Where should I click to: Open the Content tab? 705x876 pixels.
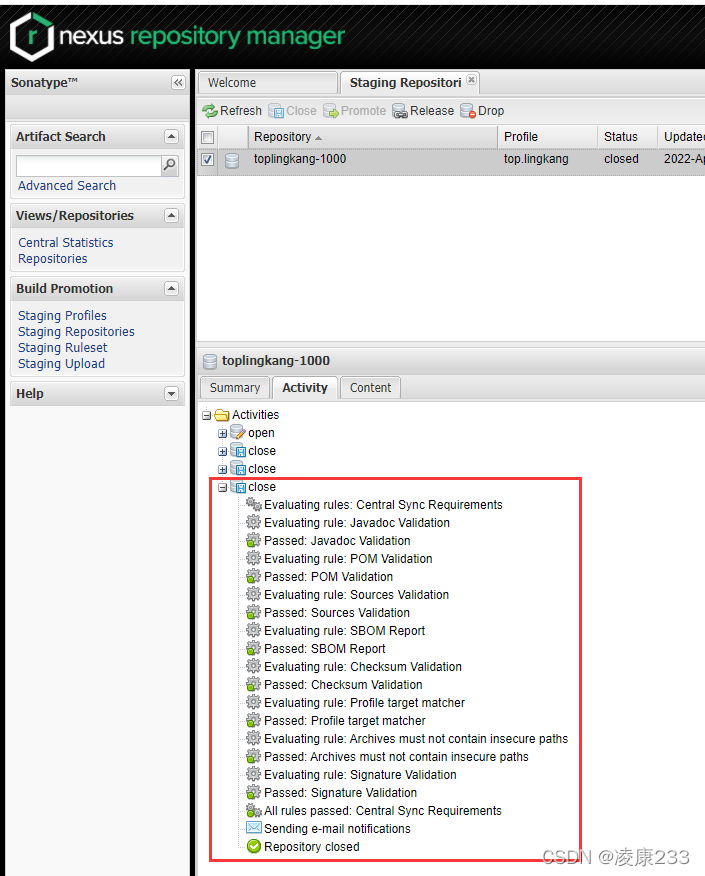tap(370, 388)
